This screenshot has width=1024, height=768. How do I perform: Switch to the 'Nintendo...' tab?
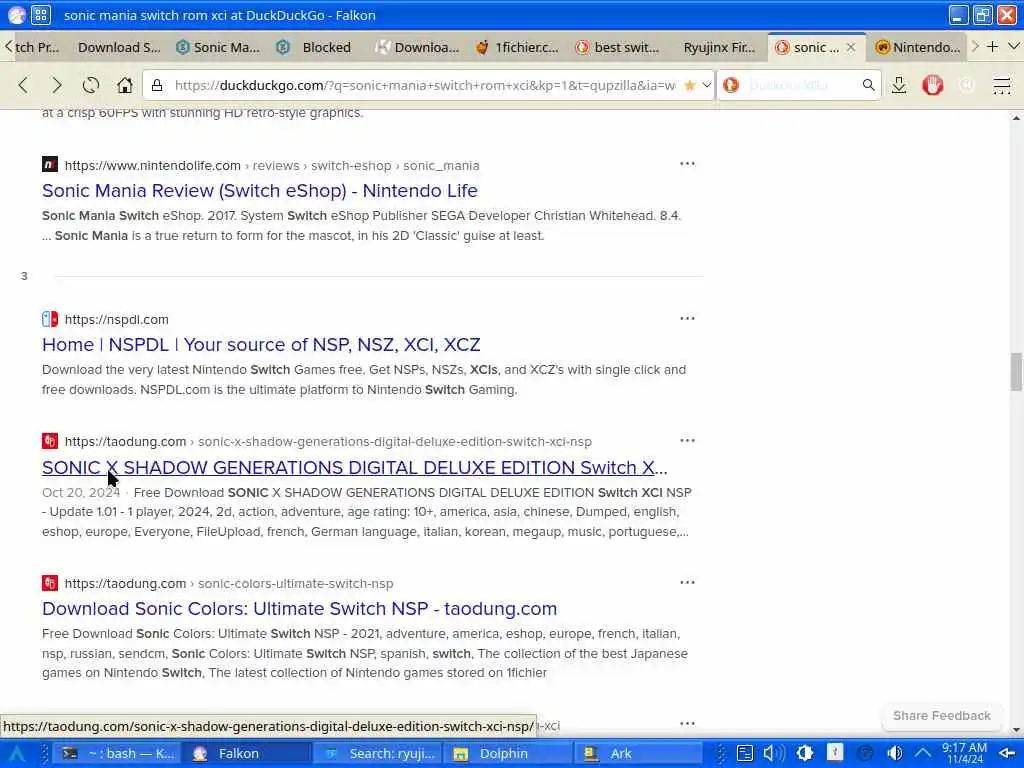918,47
